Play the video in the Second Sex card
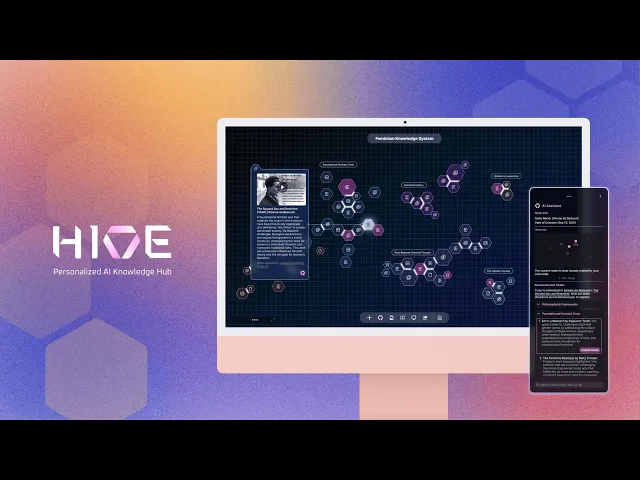This screenshot has height=480, width=640. (282, 187)
